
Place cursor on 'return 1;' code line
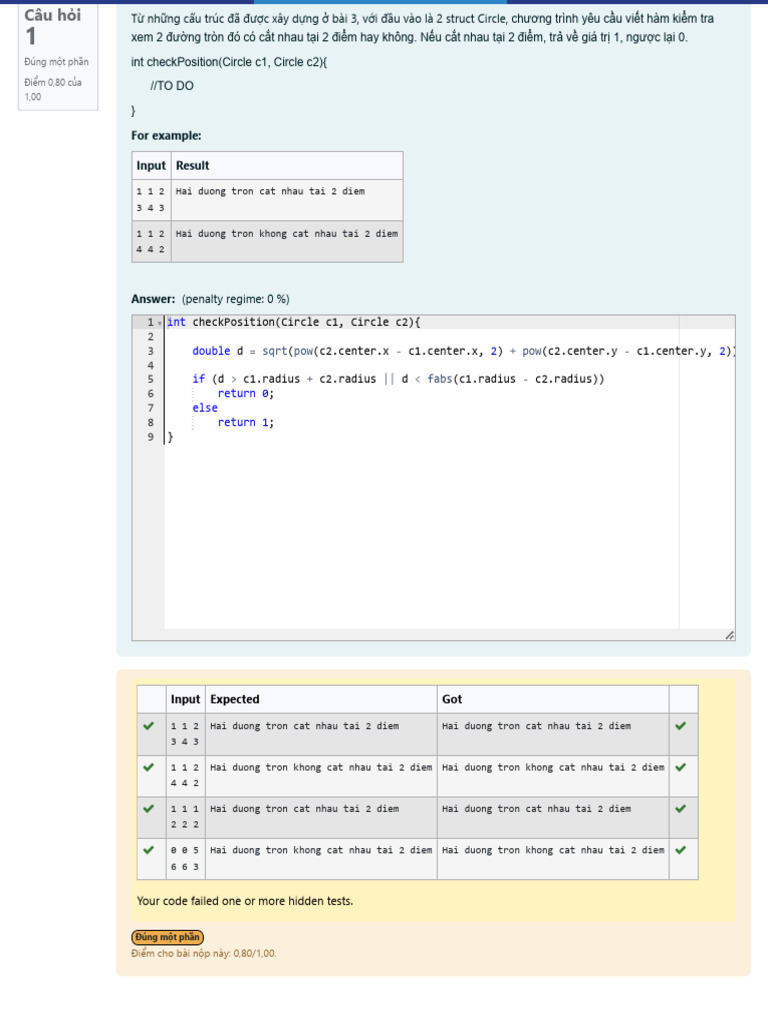tap(245, 422)
